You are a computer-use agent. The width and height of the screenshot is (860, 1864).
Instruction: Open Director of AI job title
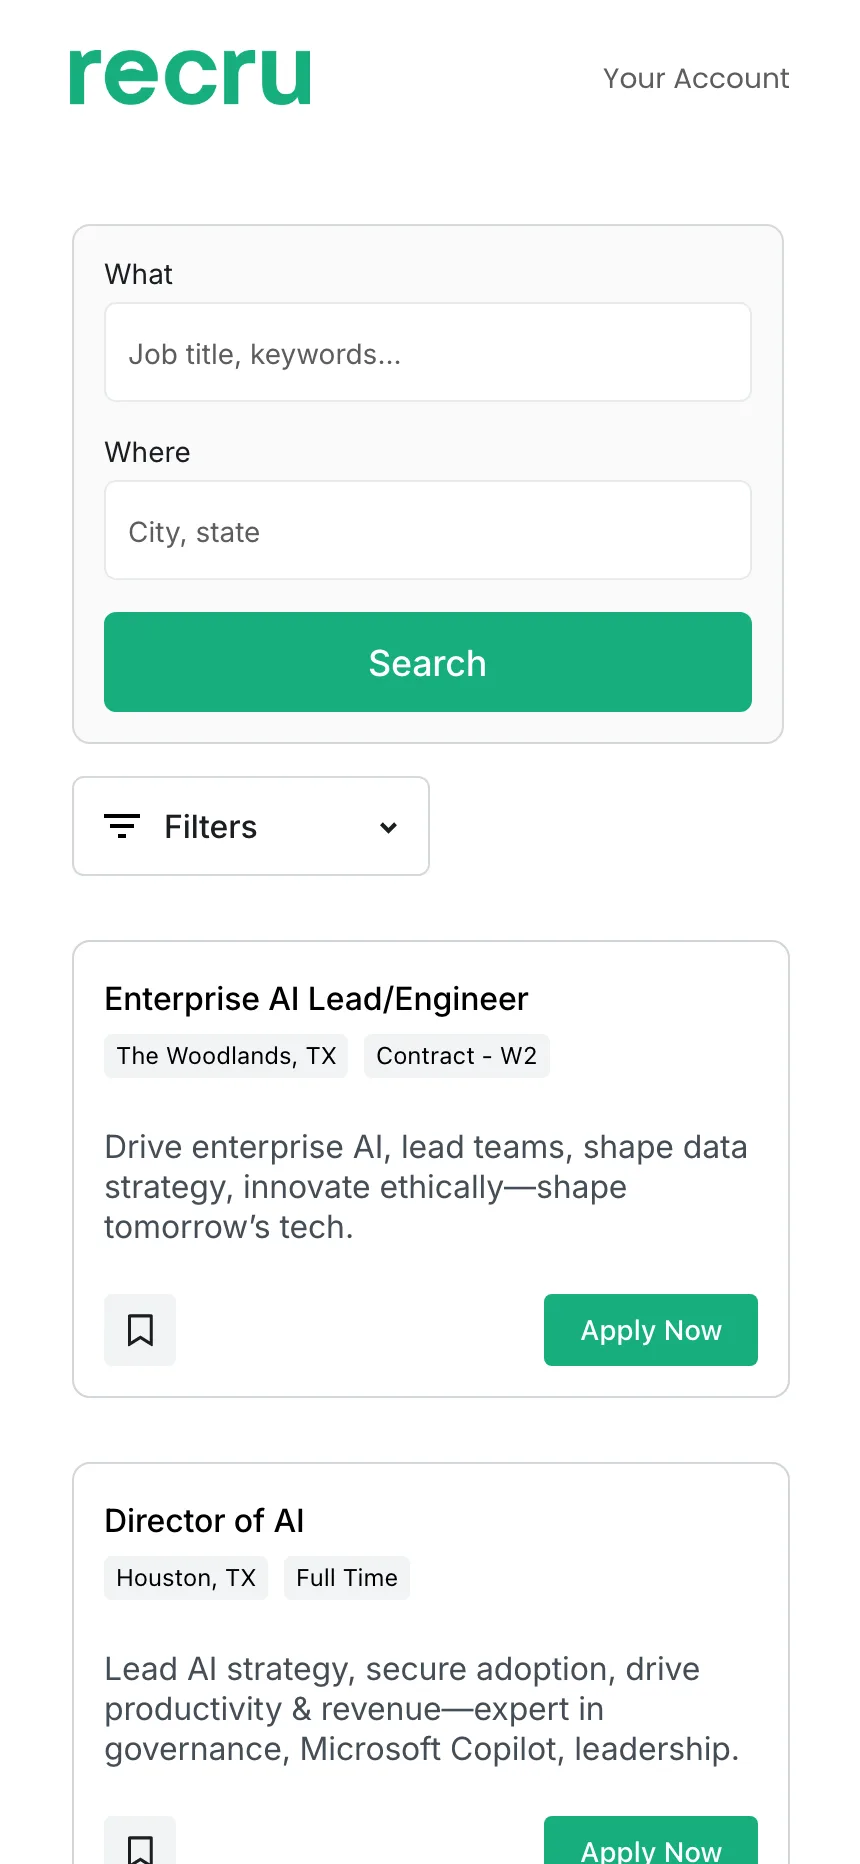pyautogui.click(x=205, y=1520)
